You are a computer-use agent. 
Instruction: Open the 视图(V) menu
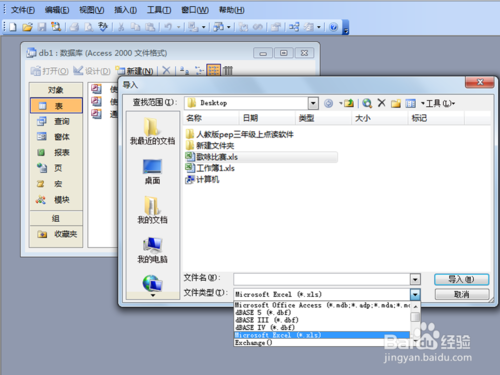[x=91, y=10]
